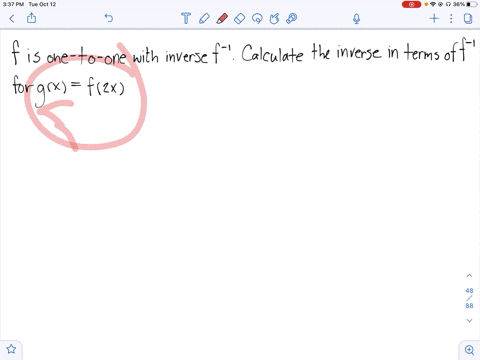Go to next page with down chevron
The image size is (480, 360).
coord(469,320)
